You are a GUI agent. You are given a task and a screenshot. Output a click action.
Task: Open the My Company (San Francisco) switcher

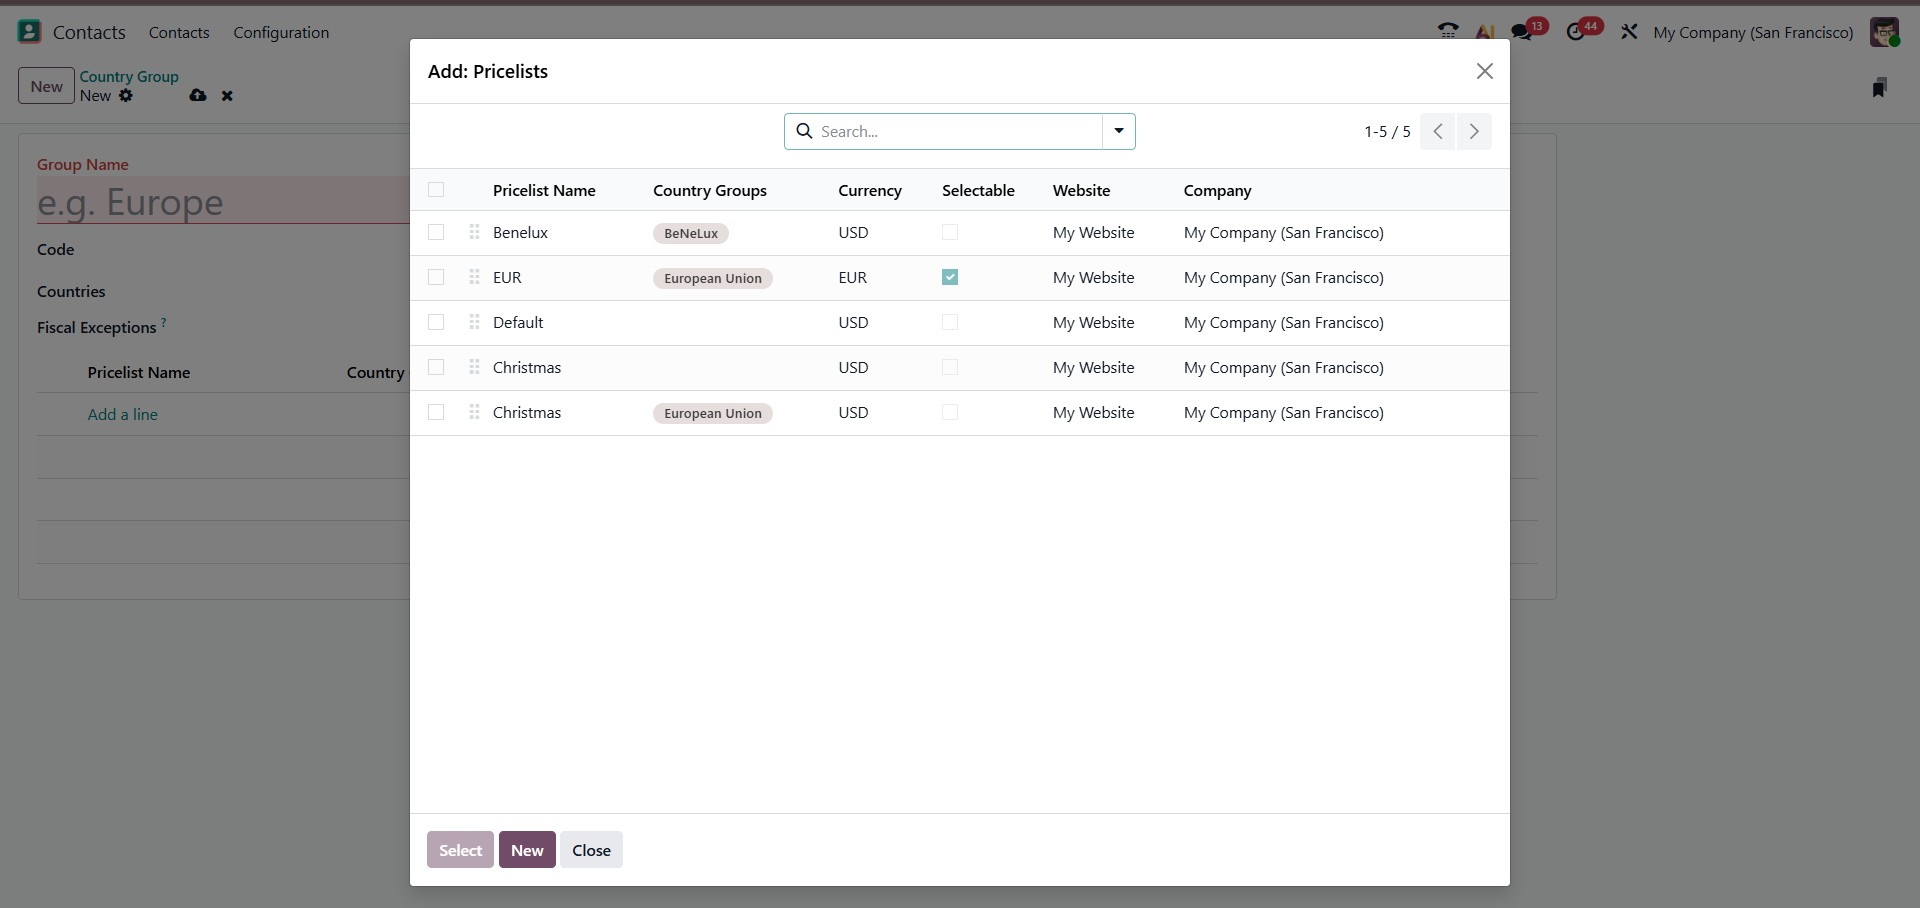click(1752, 32)
